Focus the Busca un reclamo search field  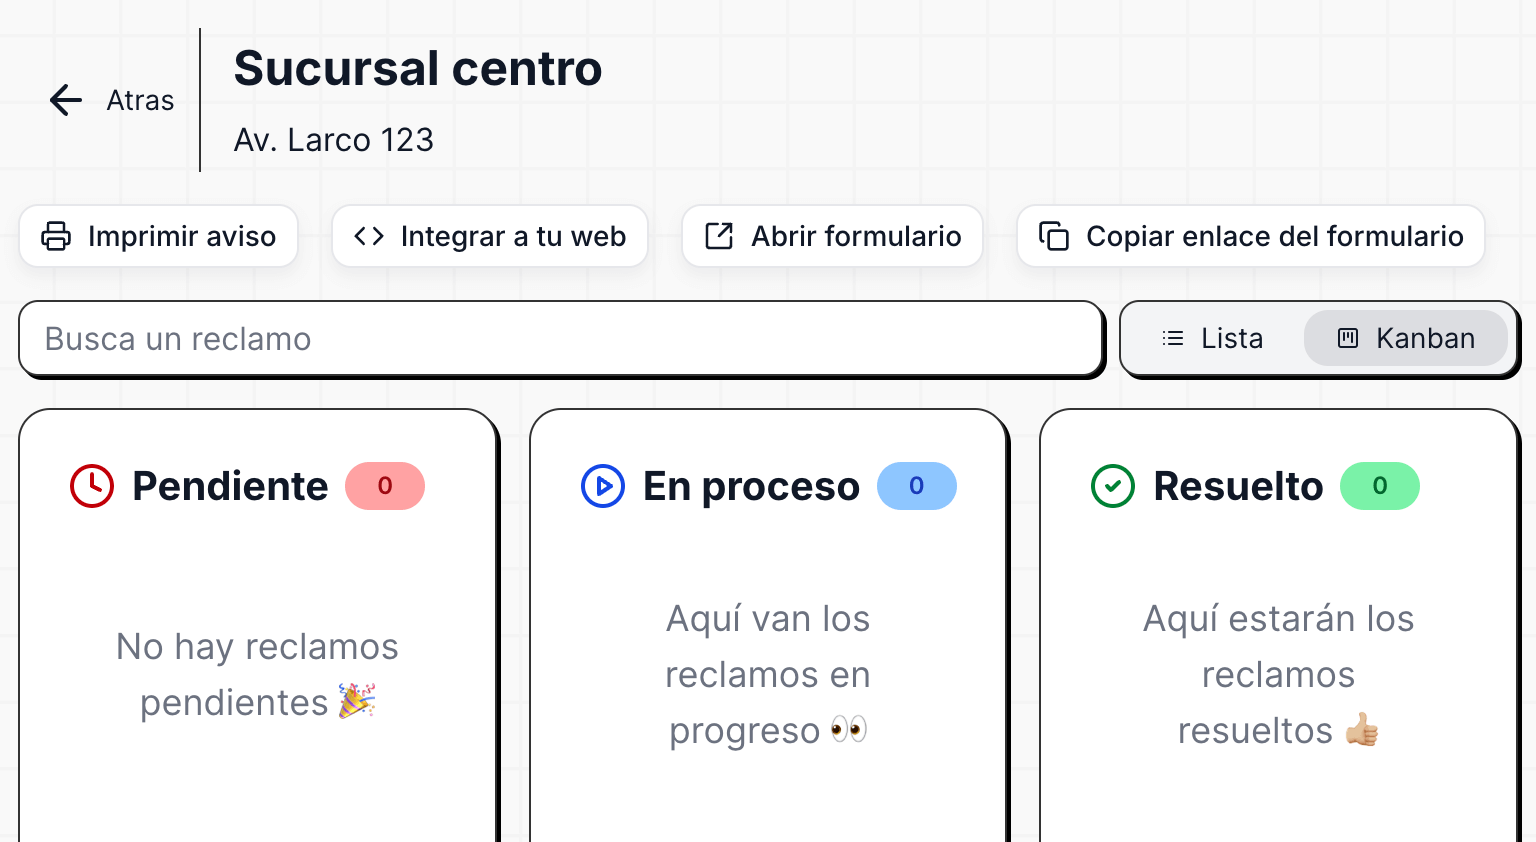tap(560, 339)
